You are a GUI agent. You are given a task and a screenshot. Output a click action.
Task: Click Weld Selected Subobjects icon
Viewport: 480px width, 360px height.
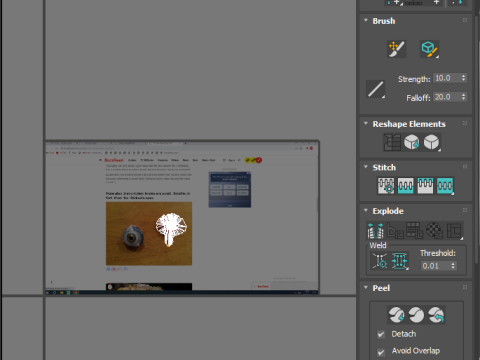tap(399, 261)
